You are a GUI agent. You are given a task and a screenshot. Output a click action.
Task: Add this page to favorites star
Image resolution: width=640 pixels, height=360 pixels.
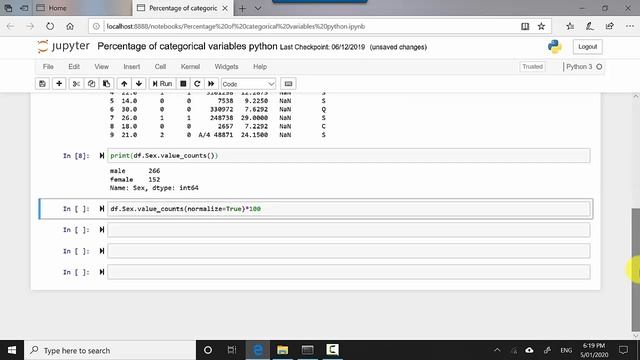pos(541,26)
